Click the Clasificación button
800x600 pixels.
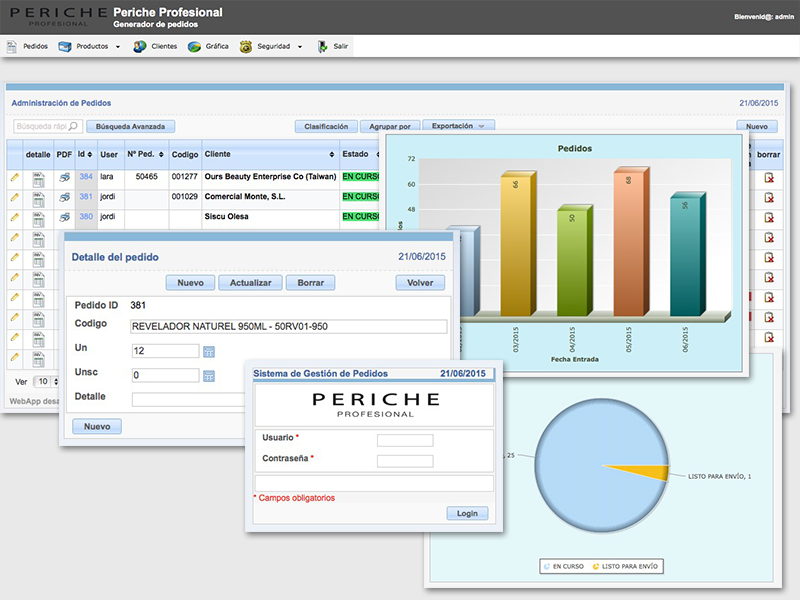(326, 127)
